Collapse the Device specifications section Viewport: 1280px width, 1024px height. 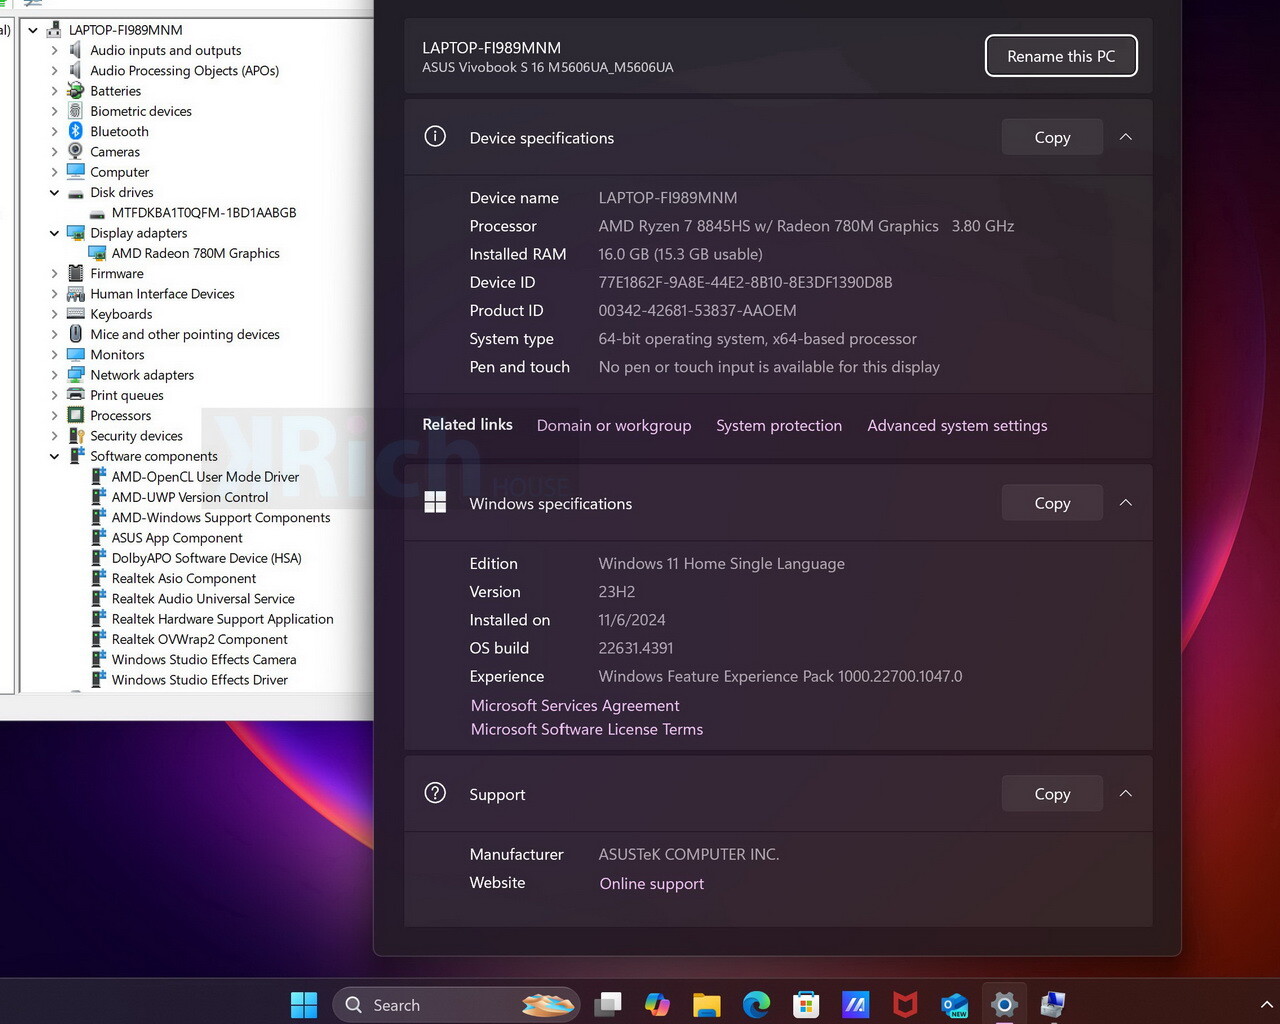(1126, 137)
